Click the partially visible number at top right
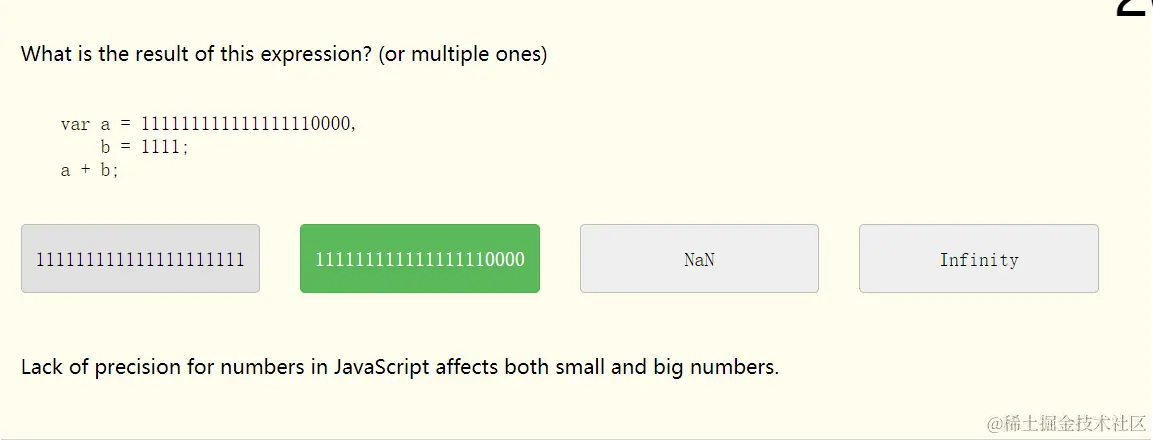The image size is (1153, 440). (x=1134, y=8)
